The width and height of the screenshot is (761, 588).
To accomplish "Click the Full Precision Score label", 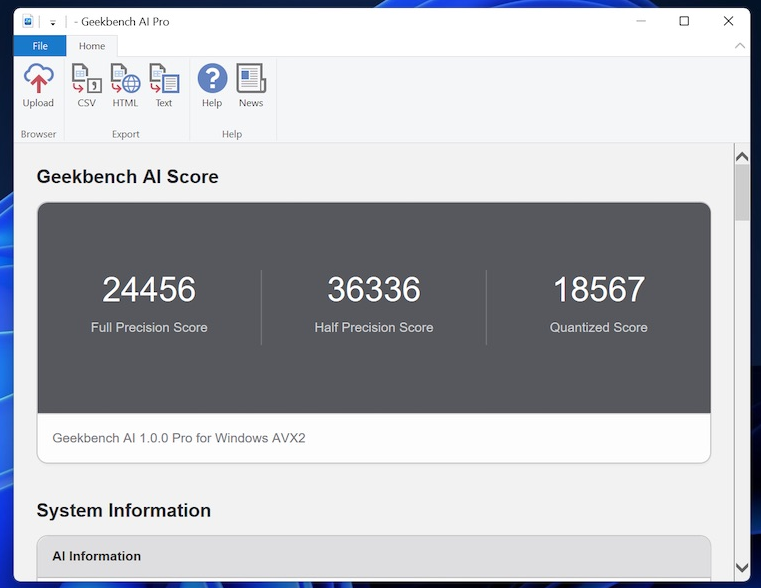I will [x=149, y=327].
